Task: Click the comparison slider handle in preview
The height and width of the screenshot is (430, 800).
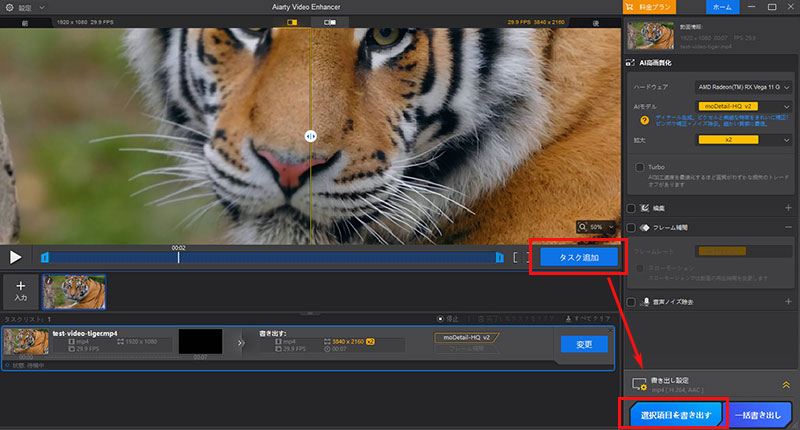Action: click(310, 136)
